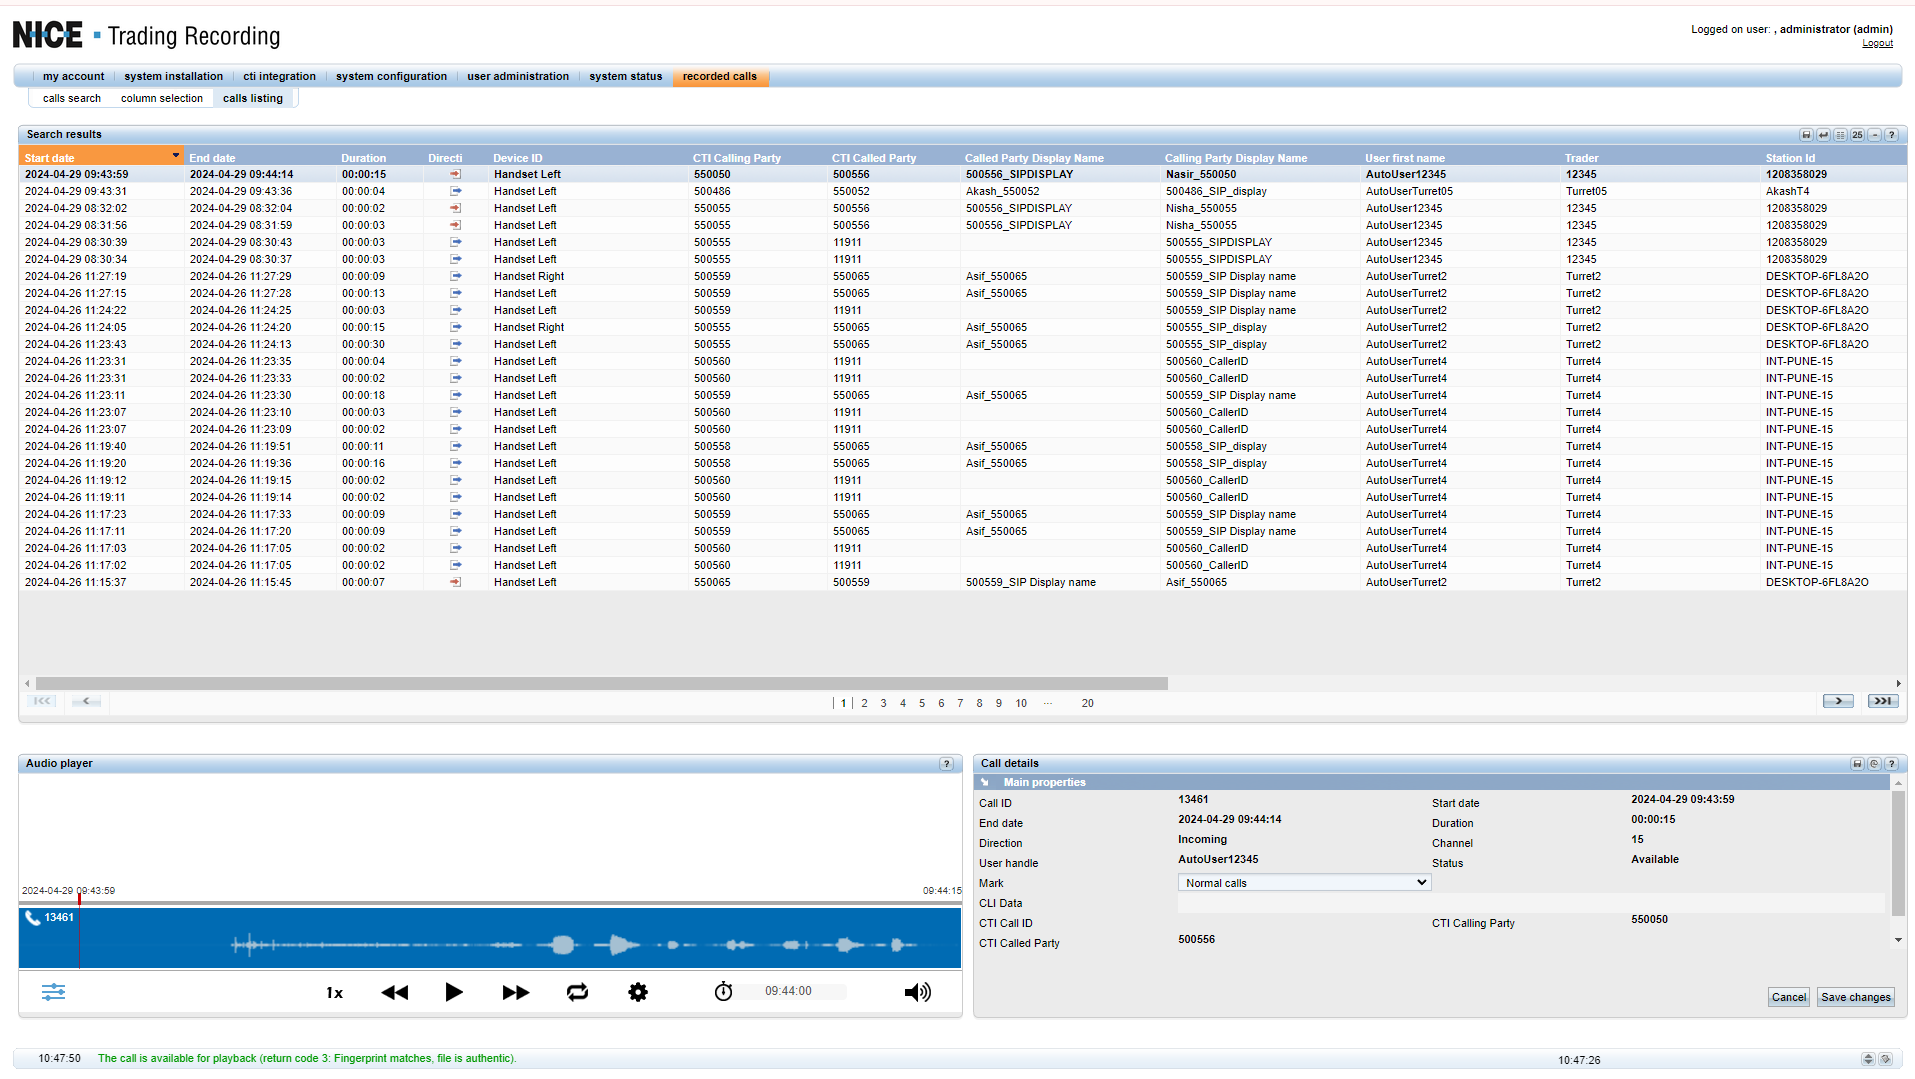Open column layout grid icon in Search results
The image size is (1915, 1079).
[x=1840, y=135]
